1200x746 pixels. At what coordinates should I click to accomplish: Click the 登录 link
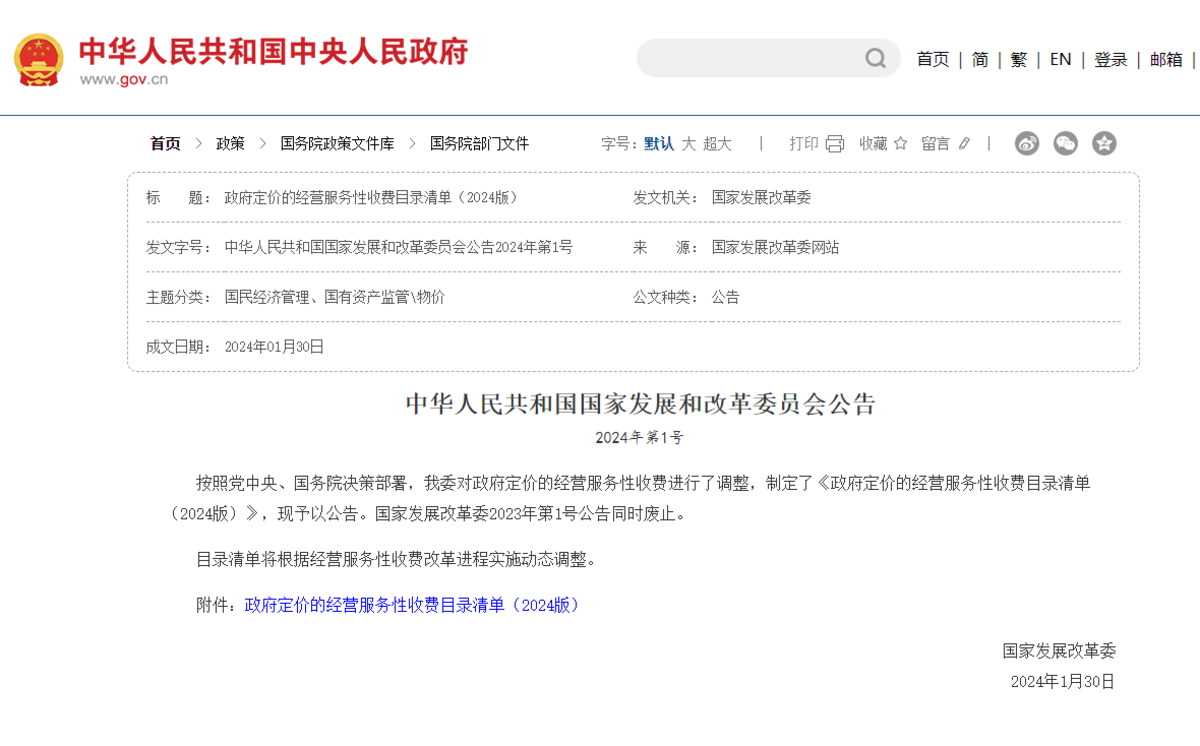[1110, 59]
